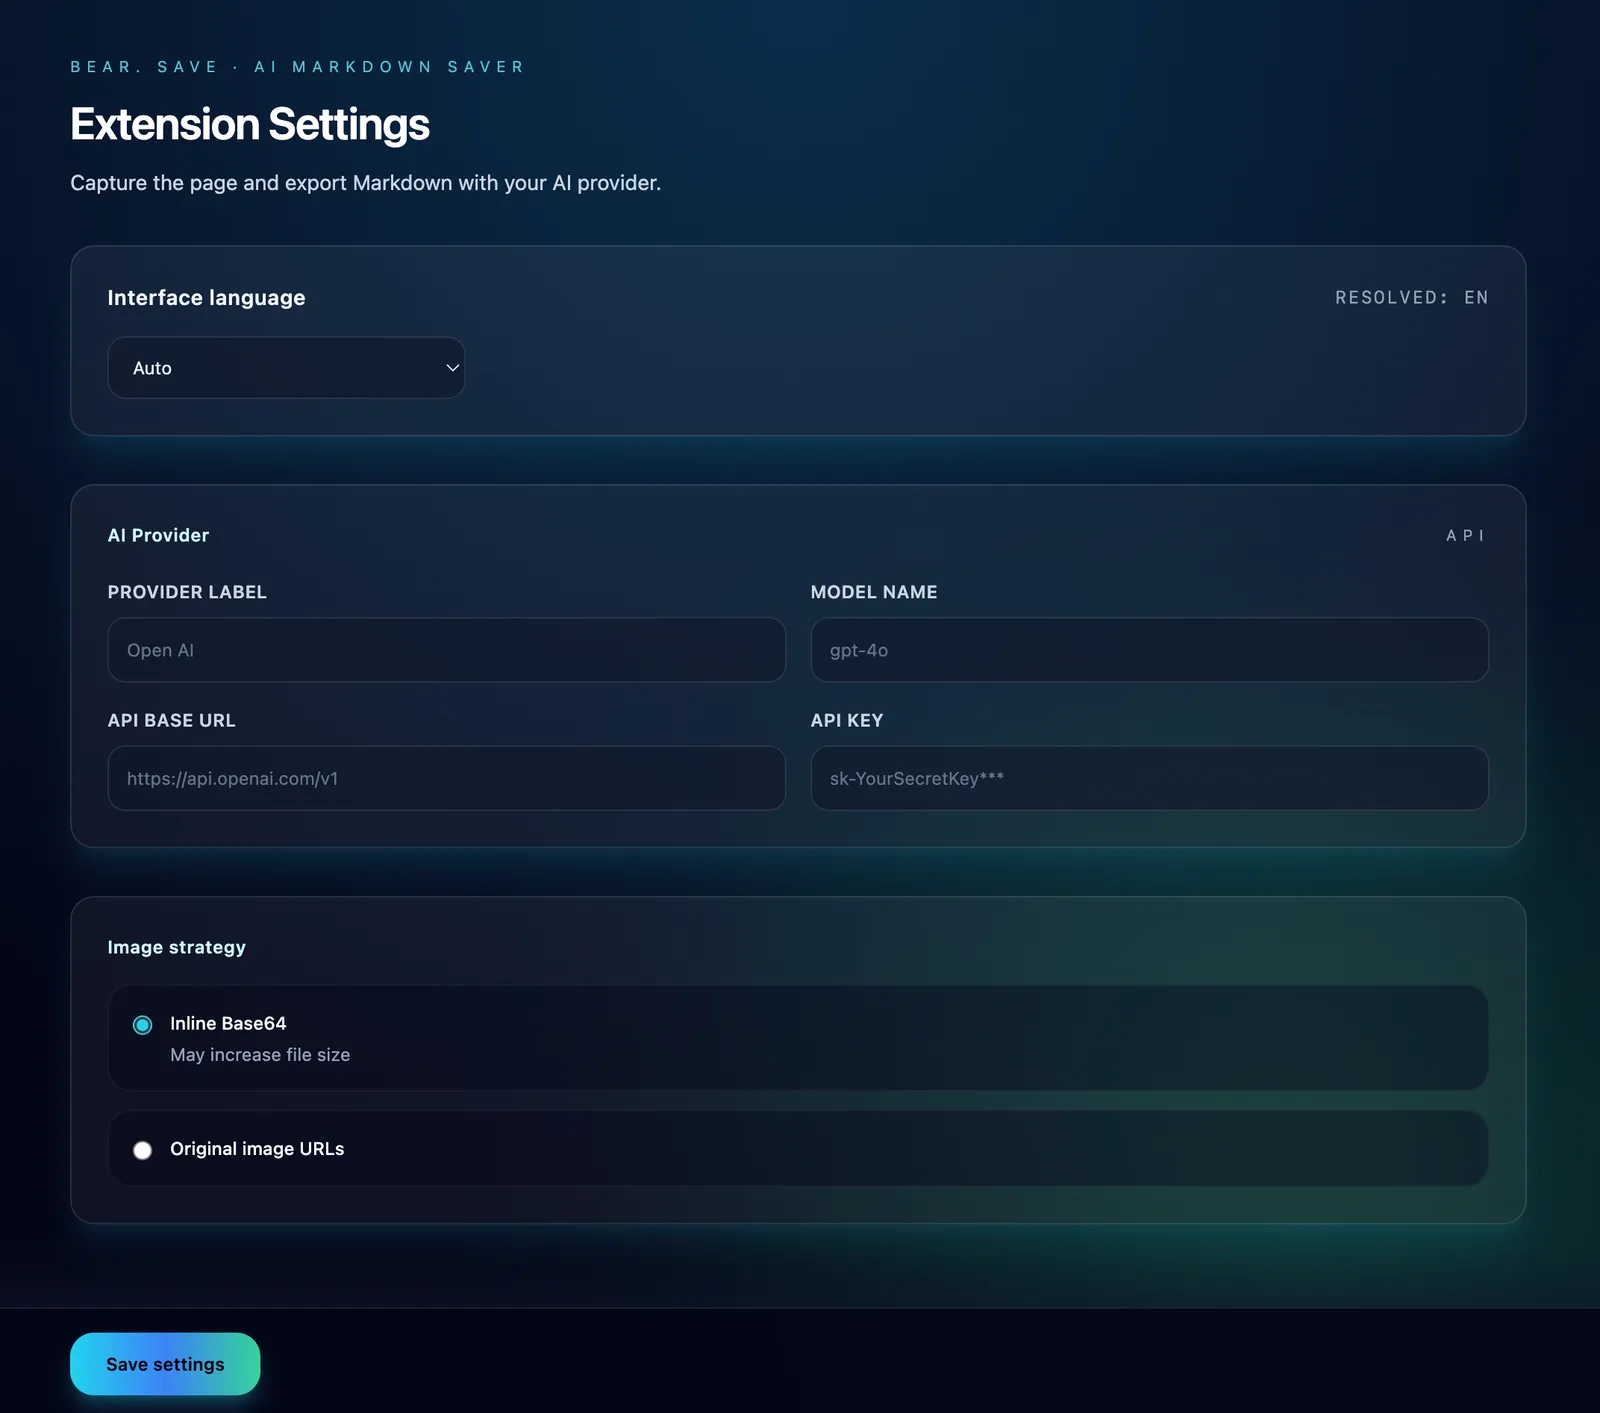Select the Inline Base64 image strategy
The height and width of the screenshot is (1413, 1600).
tap(142, 1024)
